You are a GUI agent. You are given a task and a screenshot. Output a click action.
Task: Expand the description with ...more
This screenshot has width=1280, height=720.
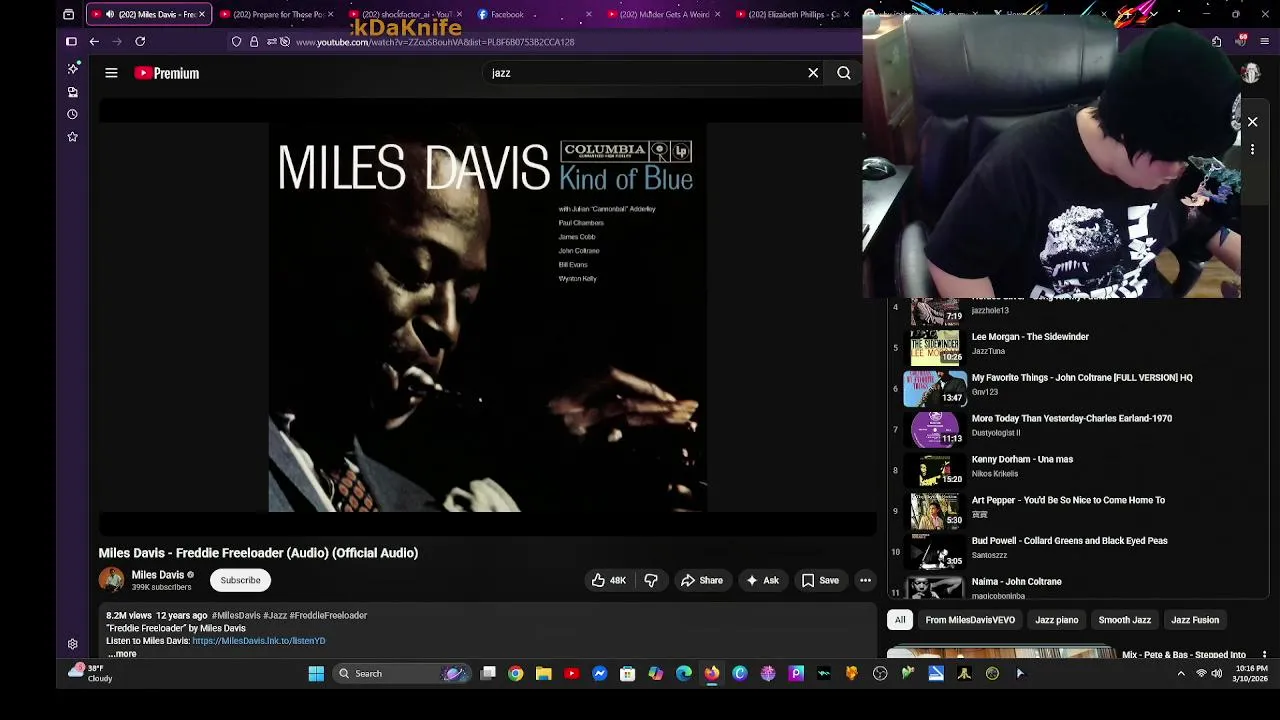point(122,654)
